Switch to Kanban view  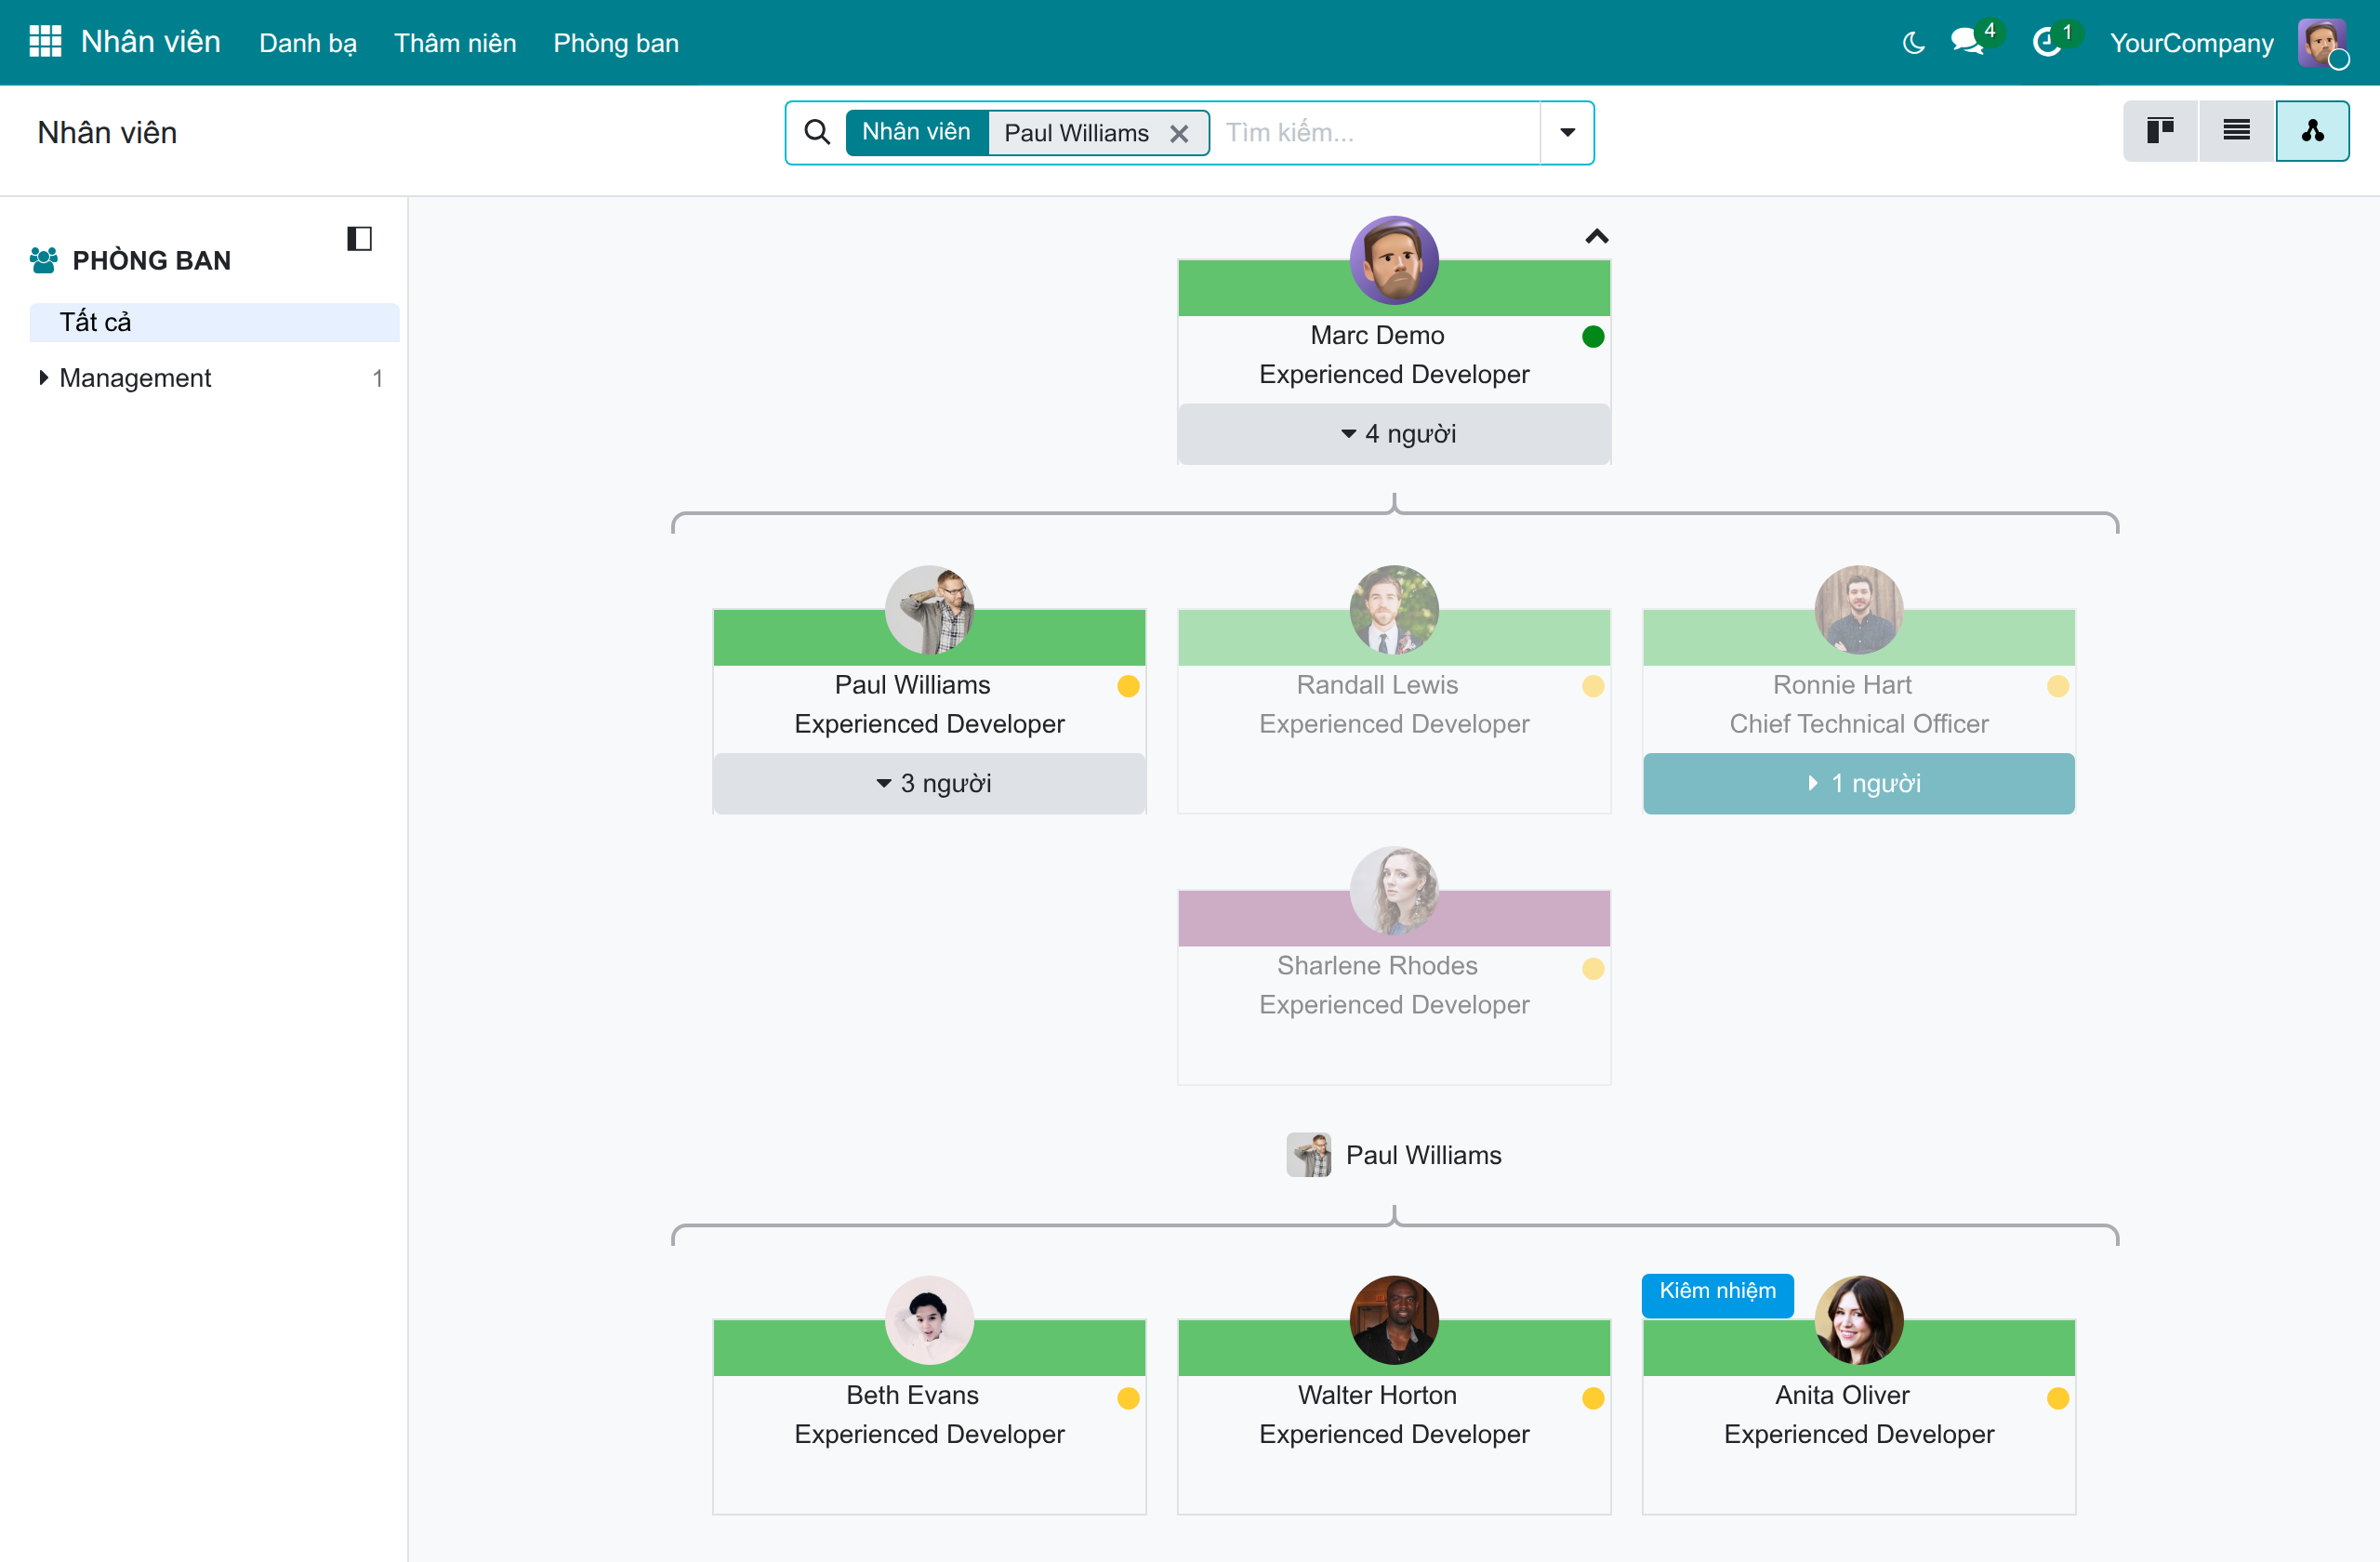click(x=2160, y=131)
